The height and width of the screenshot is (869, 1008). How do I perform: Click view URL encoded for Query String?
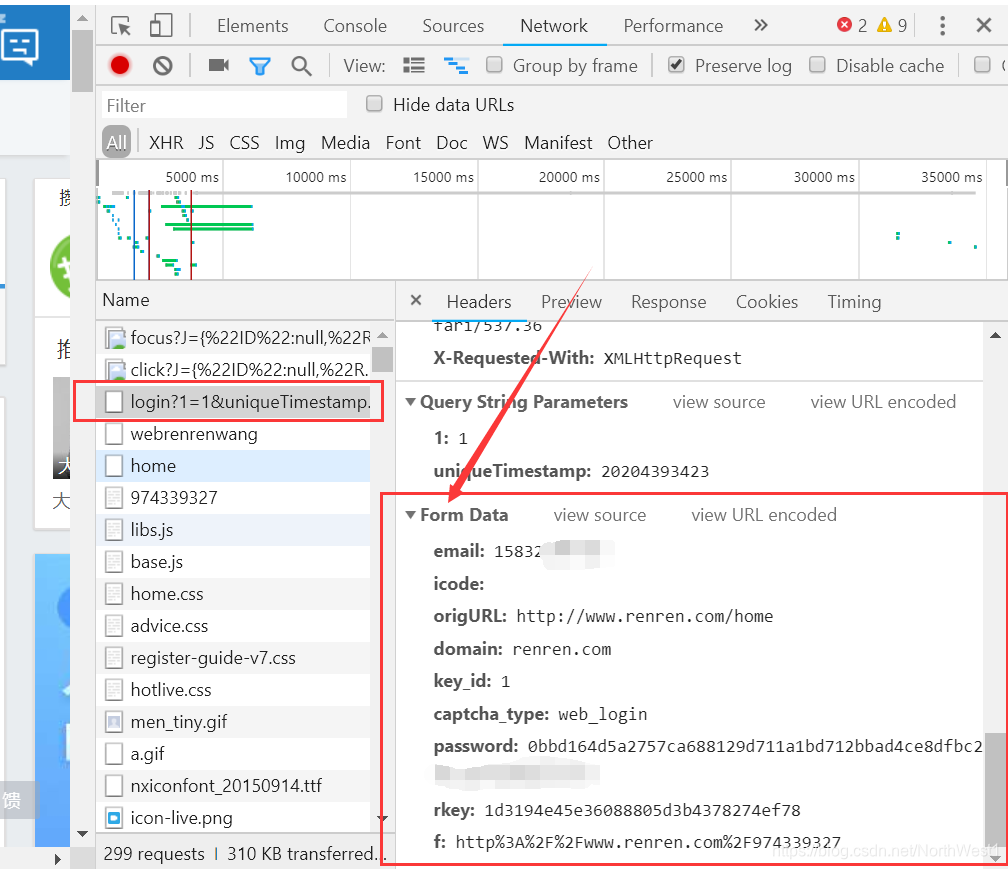tap(883, 402)
